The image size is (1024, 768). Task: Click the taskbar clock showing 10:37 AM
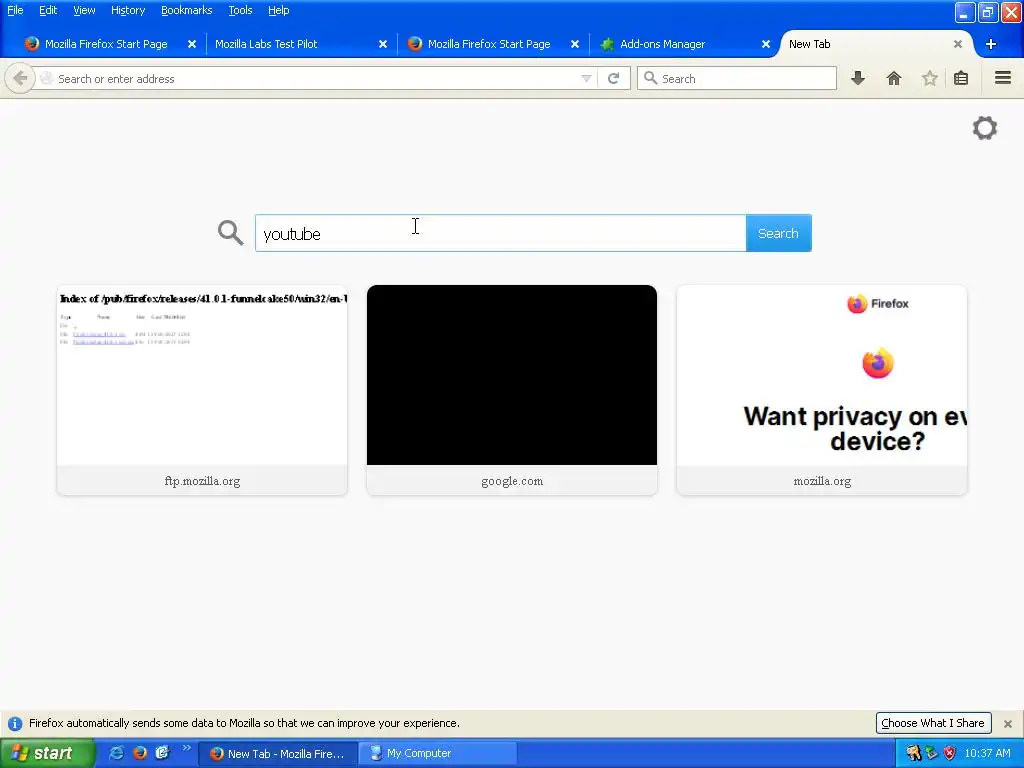(x=987, y=753)
